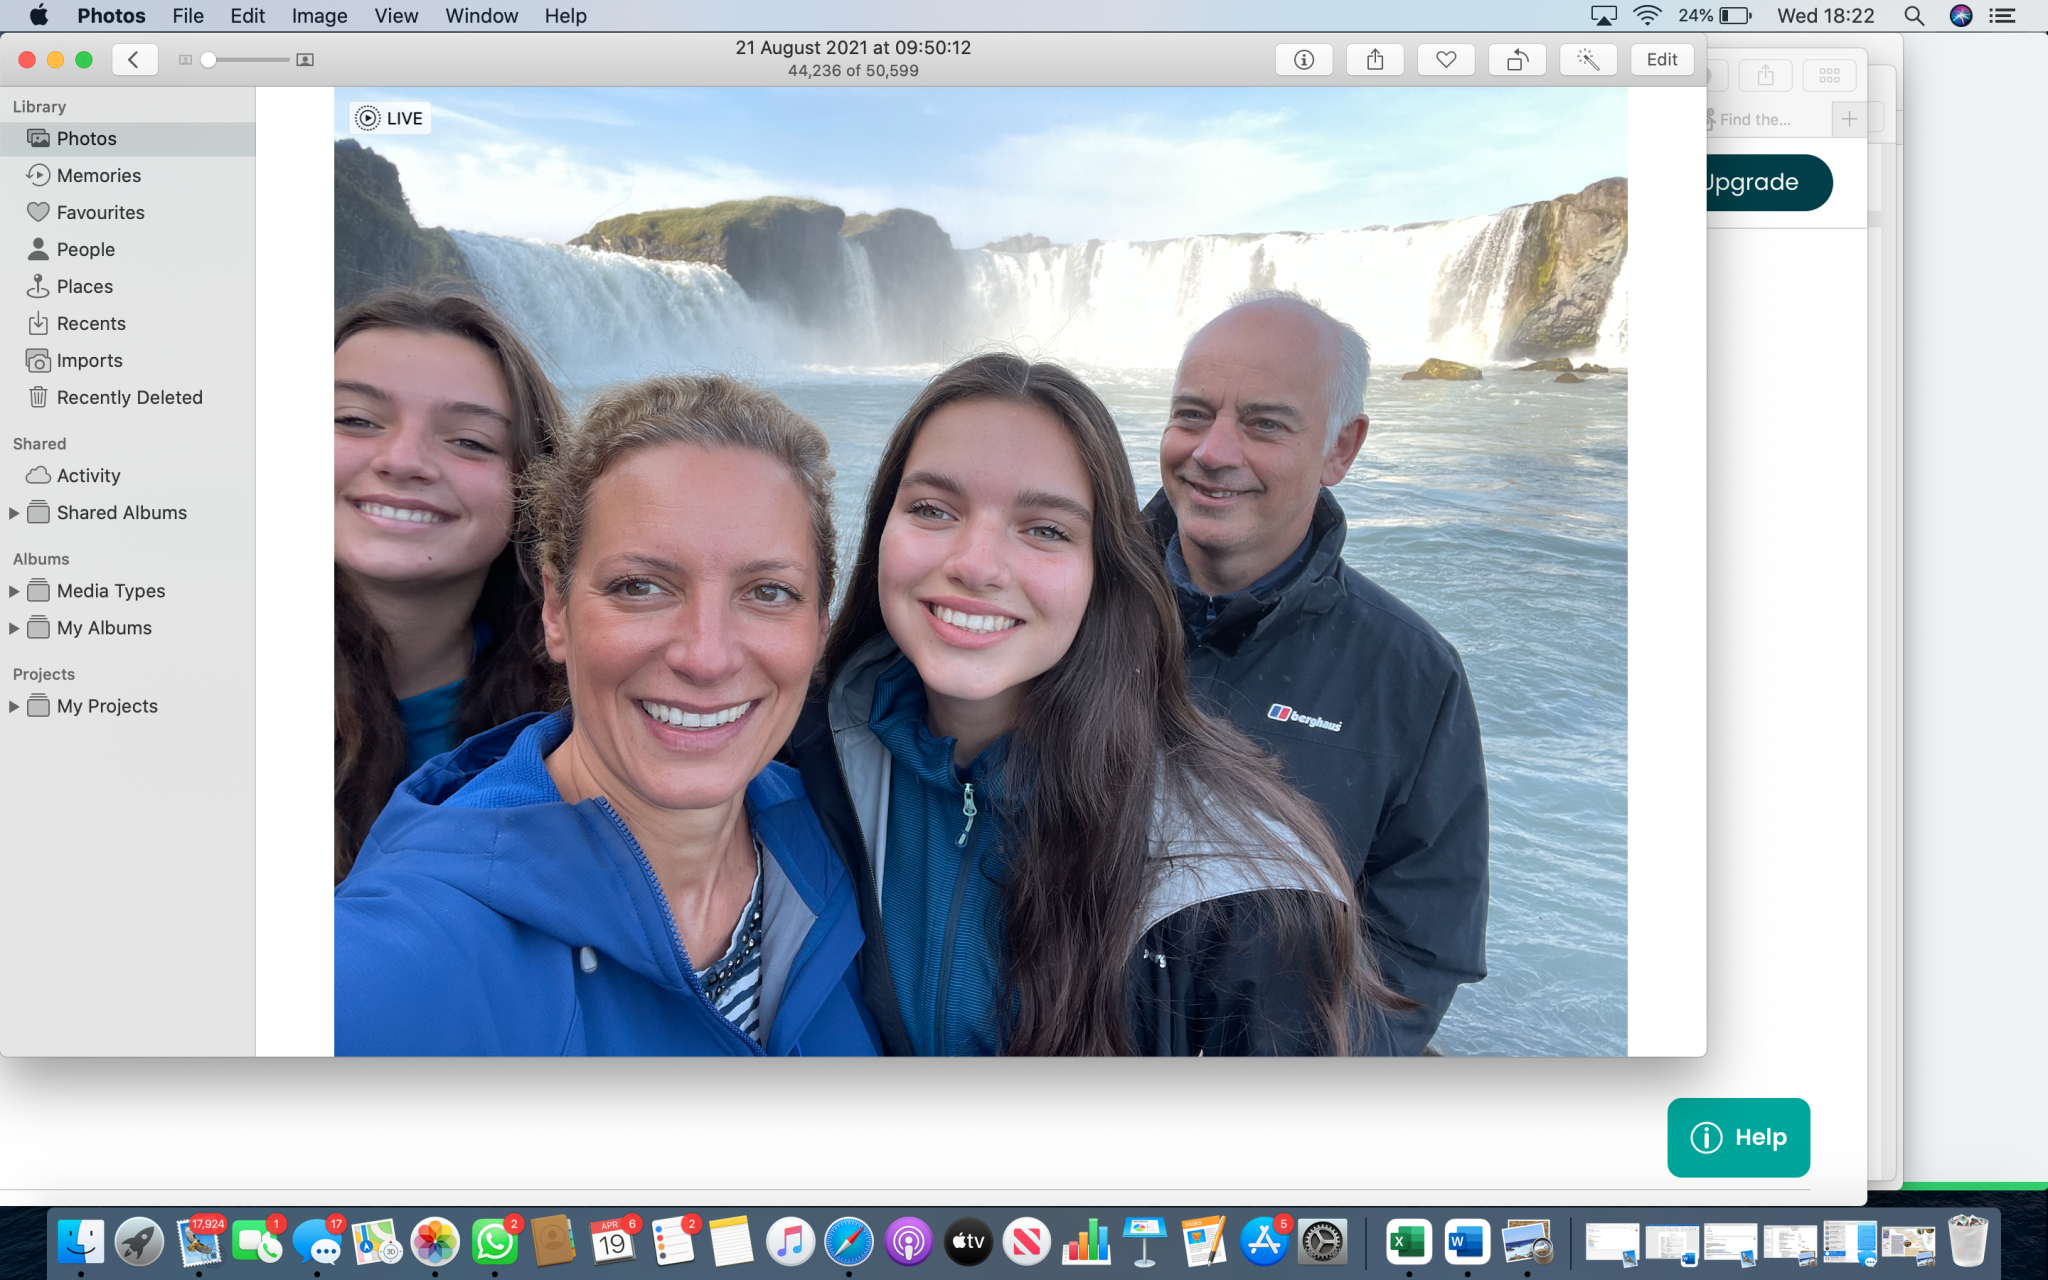
Task: Open Finder from the dock
Action: pyautogui.click(x=80, y=1242)
